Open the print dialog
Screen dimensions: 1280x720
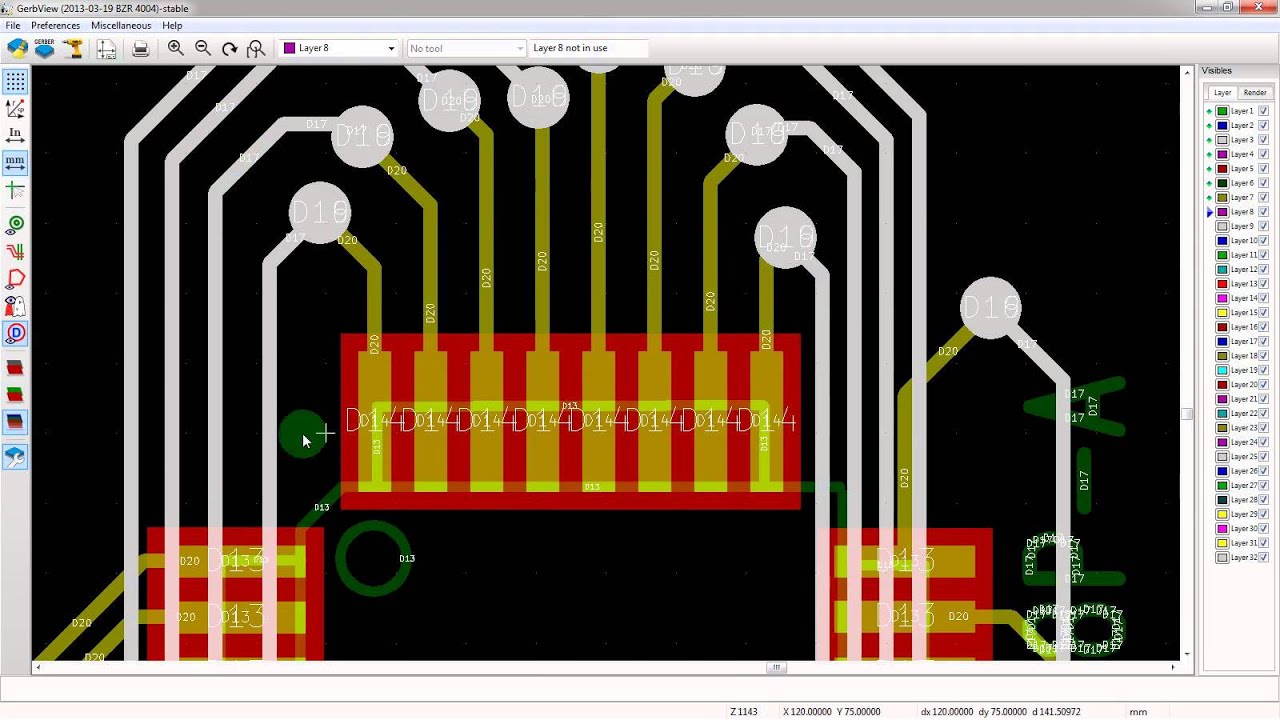(x=141, y=47)
